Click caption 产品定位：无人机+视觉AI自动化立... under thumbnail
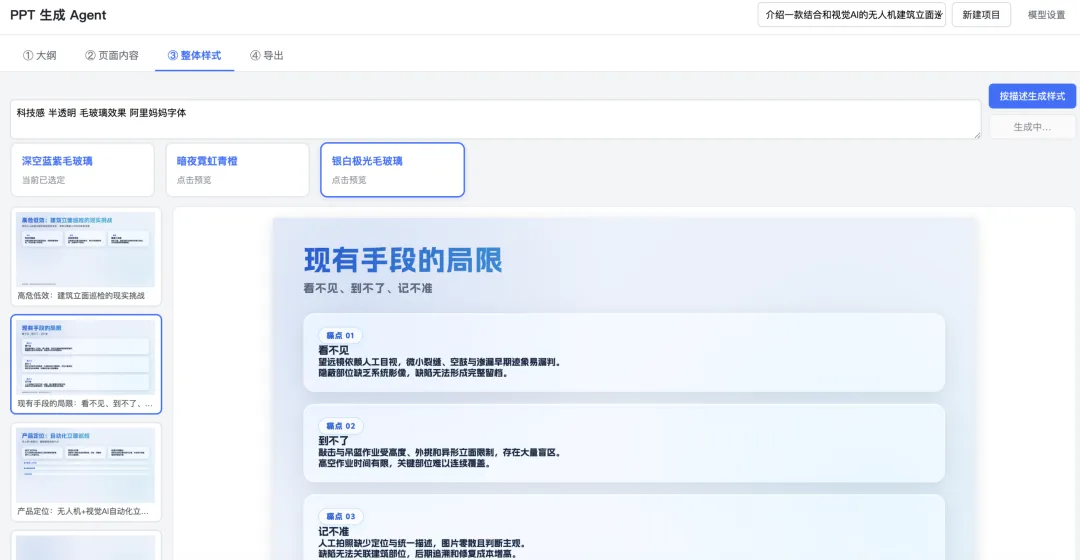Viewport: 1080px width, 560px height. pyautogui.click(x=83, y=511)
